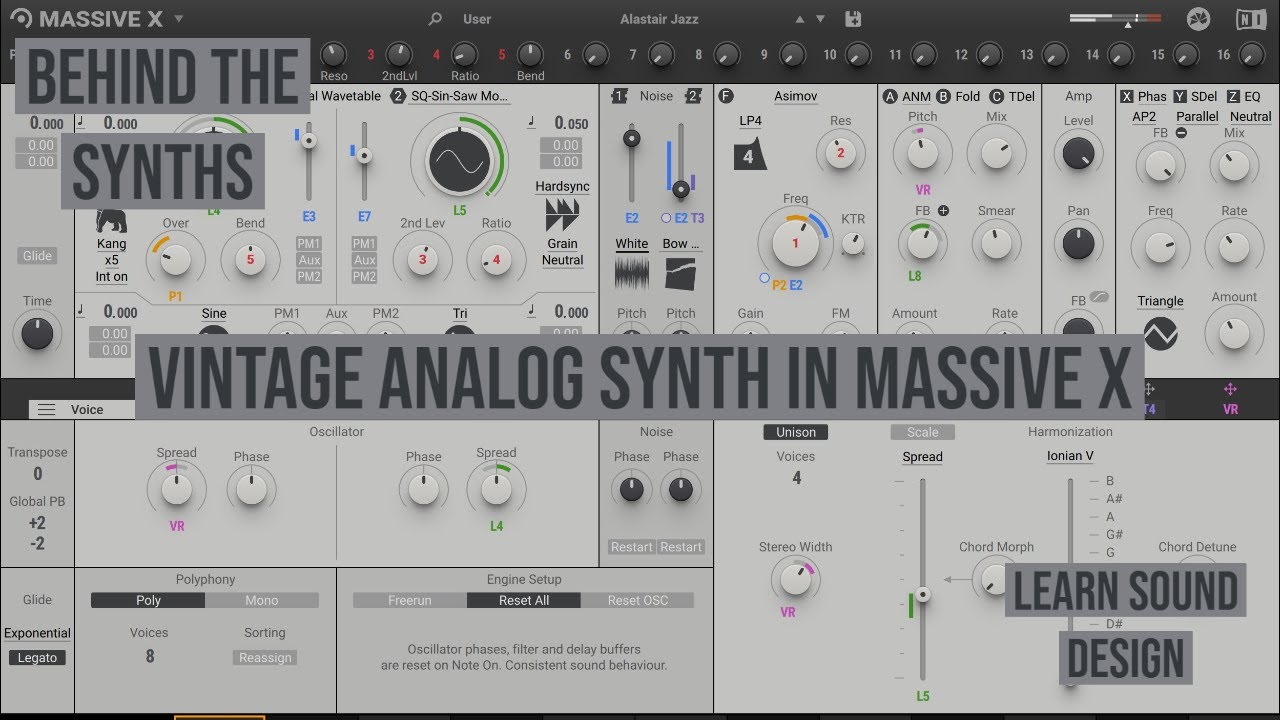1280x720 pixels.
Task: Enable the Unison button
Action: tap(796, 432)
